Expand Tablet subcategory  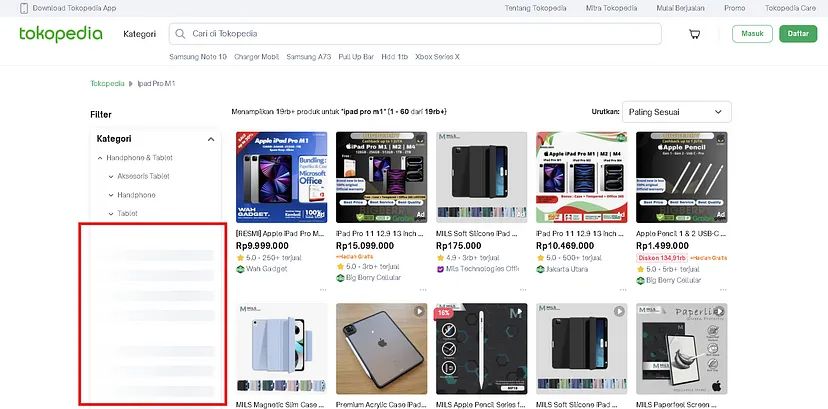pyautogui.click(x=111, y=214)
